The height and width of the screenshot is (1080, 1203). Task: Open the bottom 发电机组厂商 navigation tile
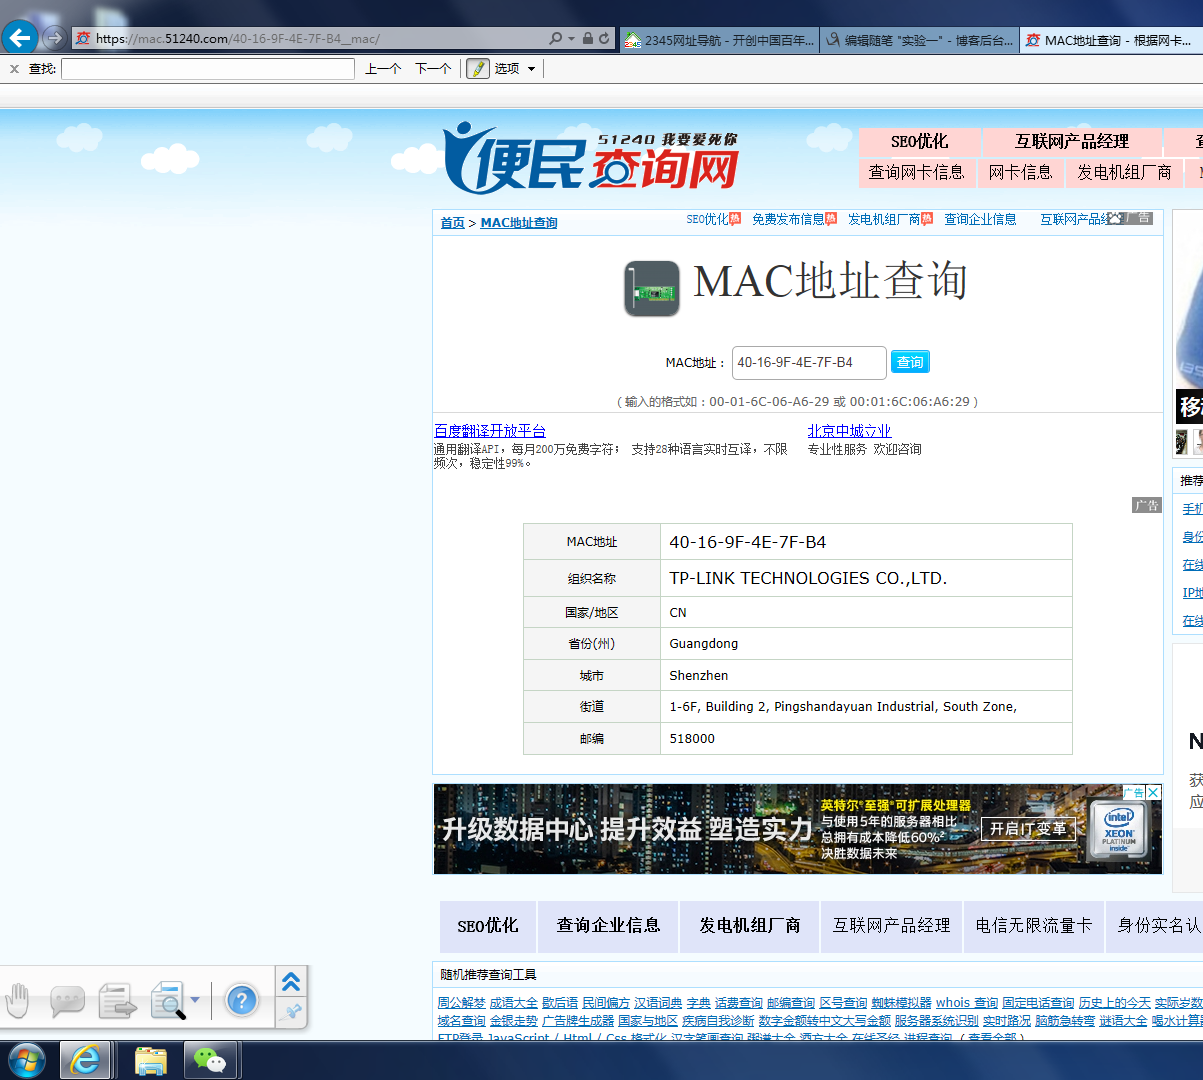point(750,926)
